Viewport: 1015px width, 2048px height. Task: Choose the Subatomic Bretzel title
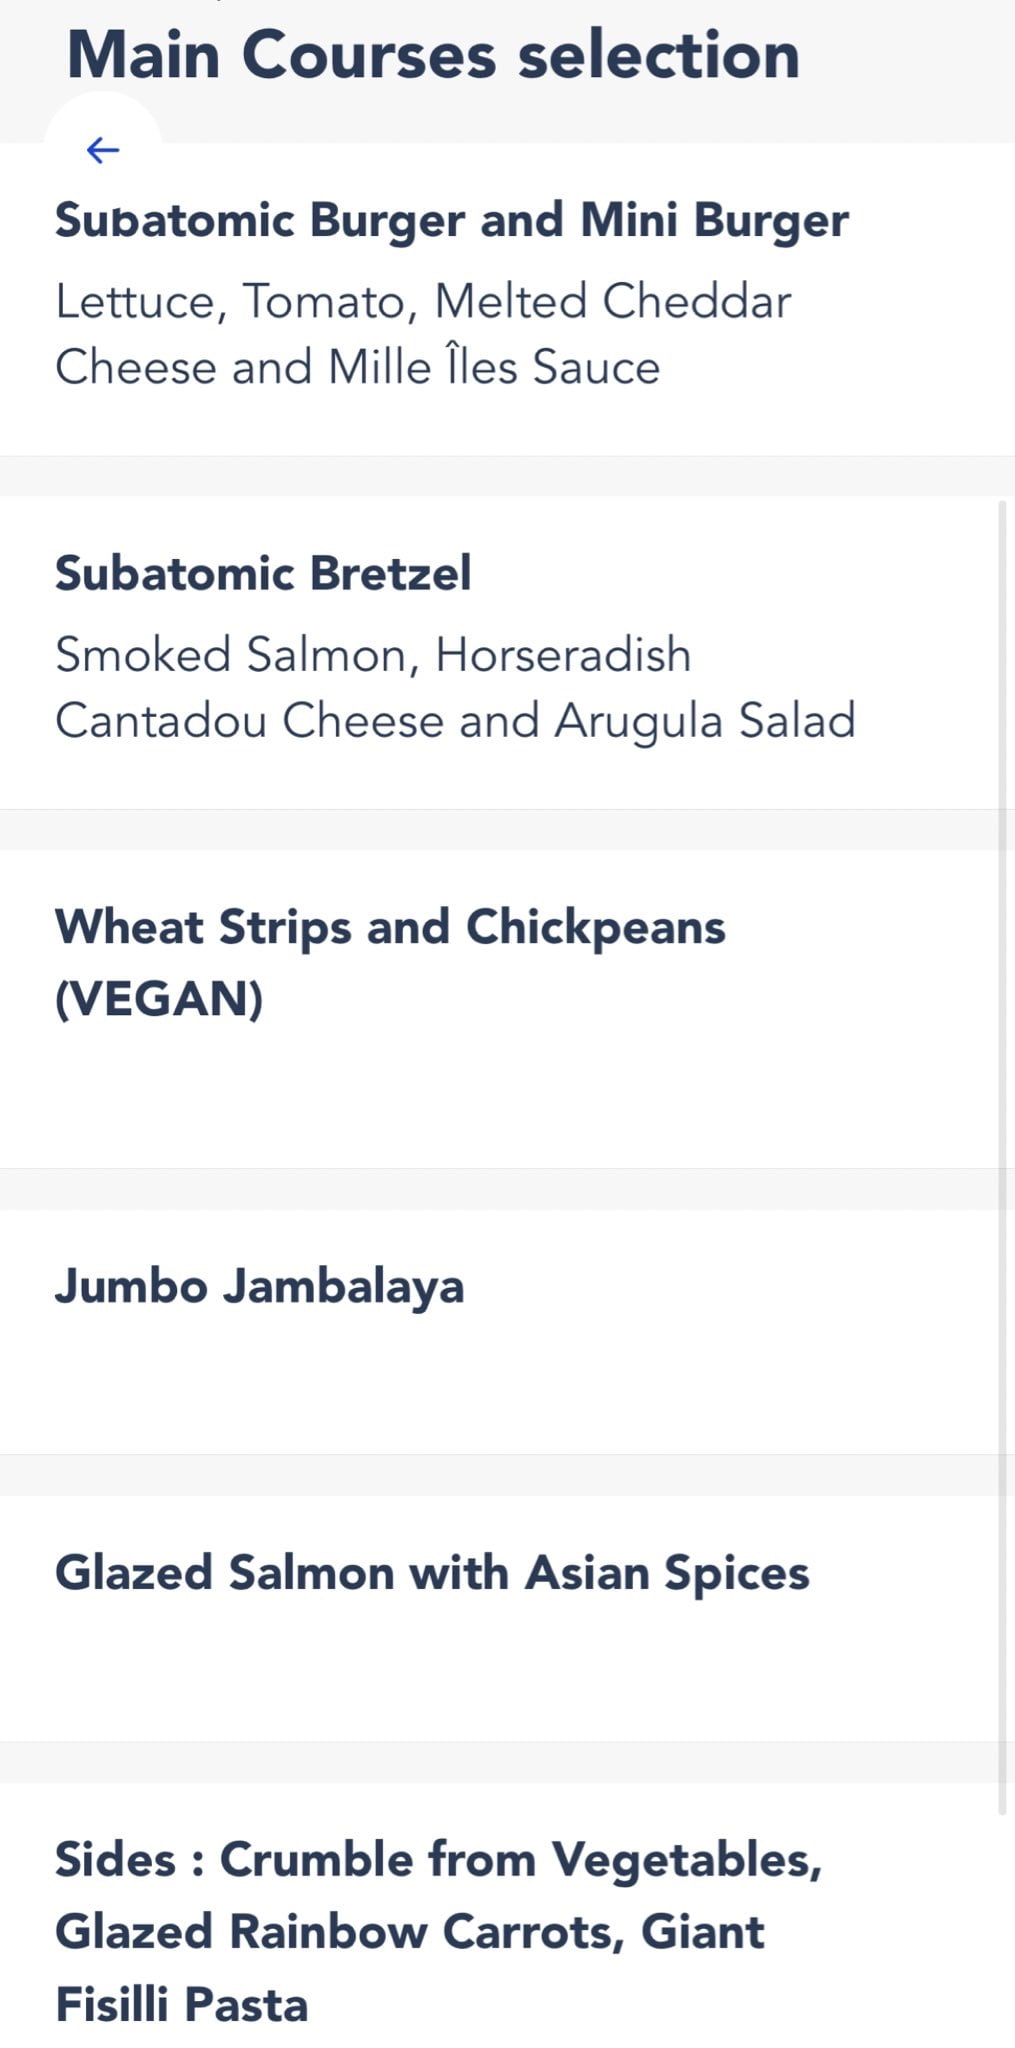[x=262, y=573]
